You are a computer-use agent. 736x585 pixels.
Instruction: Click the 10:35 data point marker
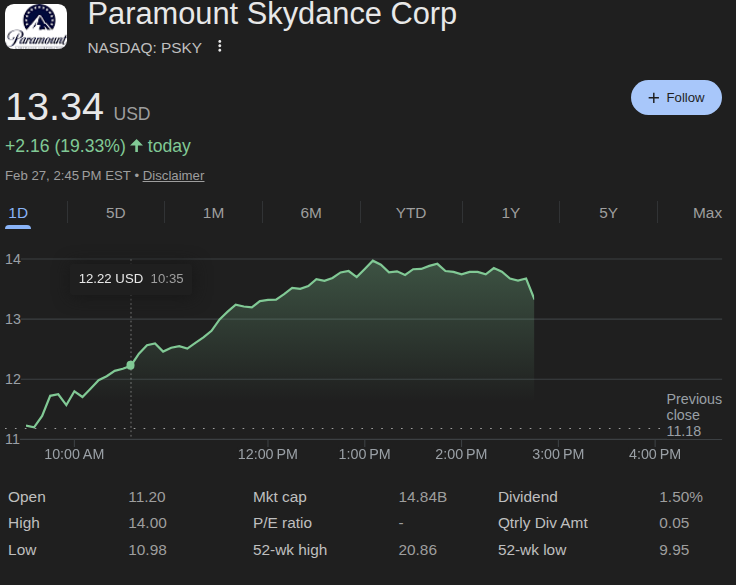coord(130,365)
